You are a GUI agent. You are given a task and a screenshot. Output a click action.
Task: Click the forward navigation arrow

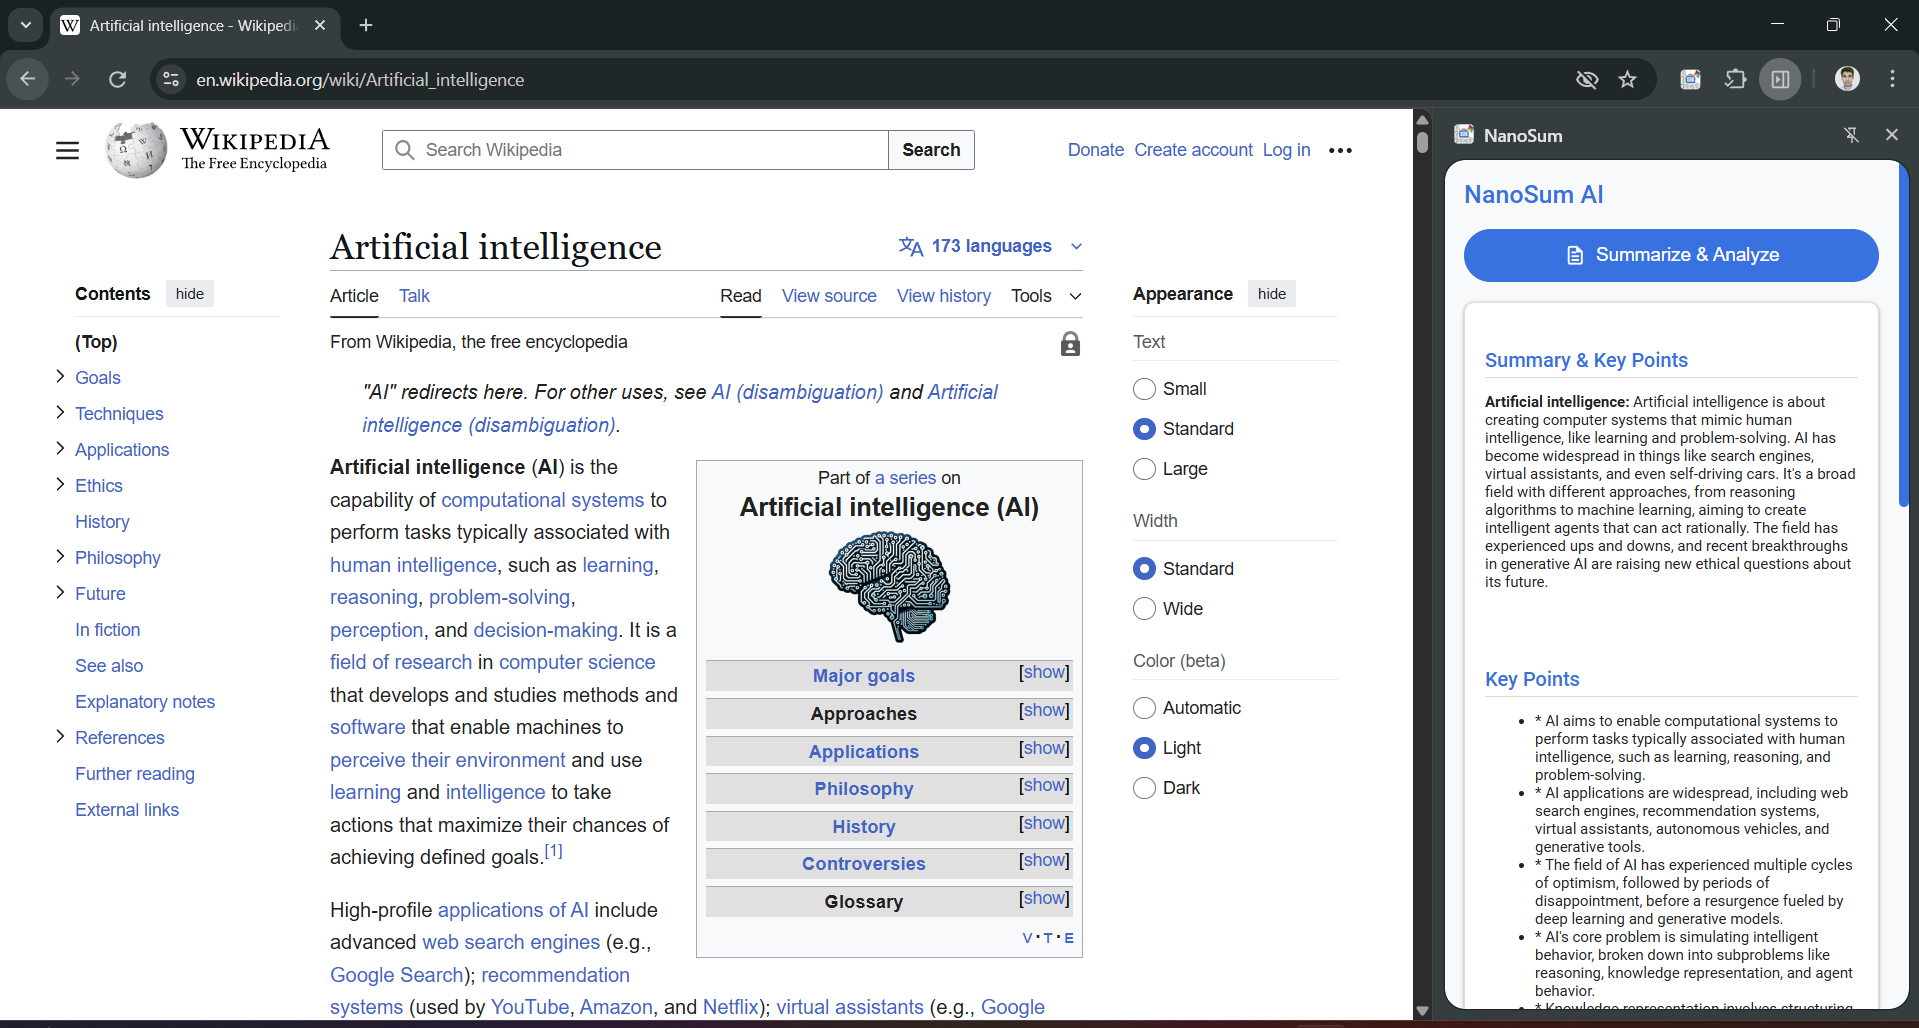[72, 79]
